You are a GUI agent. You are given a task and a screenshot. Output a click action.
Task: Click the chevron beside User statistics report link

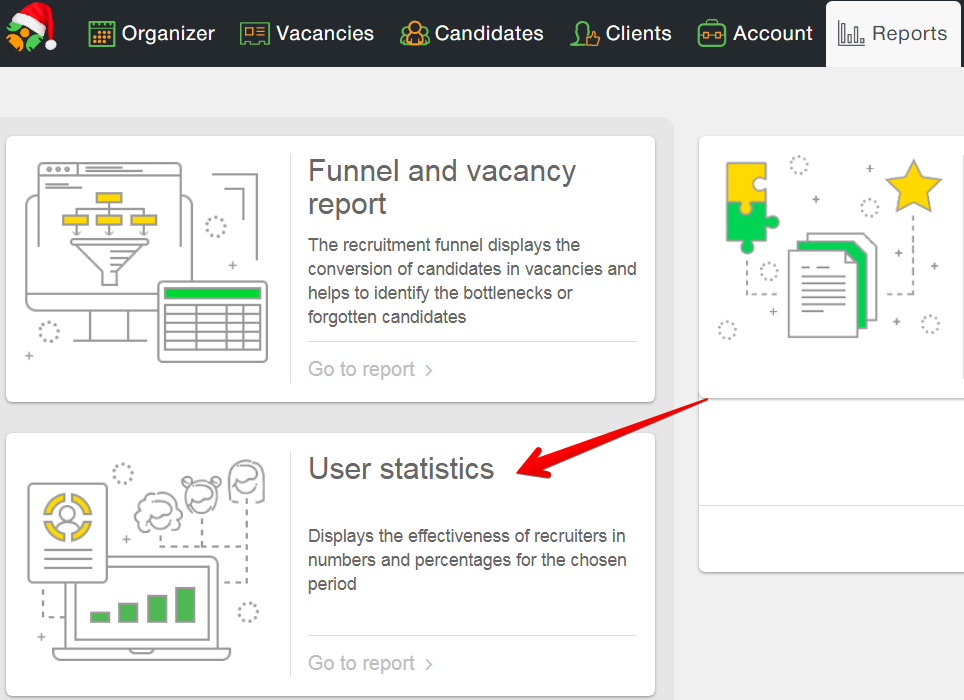coord(429,665)
